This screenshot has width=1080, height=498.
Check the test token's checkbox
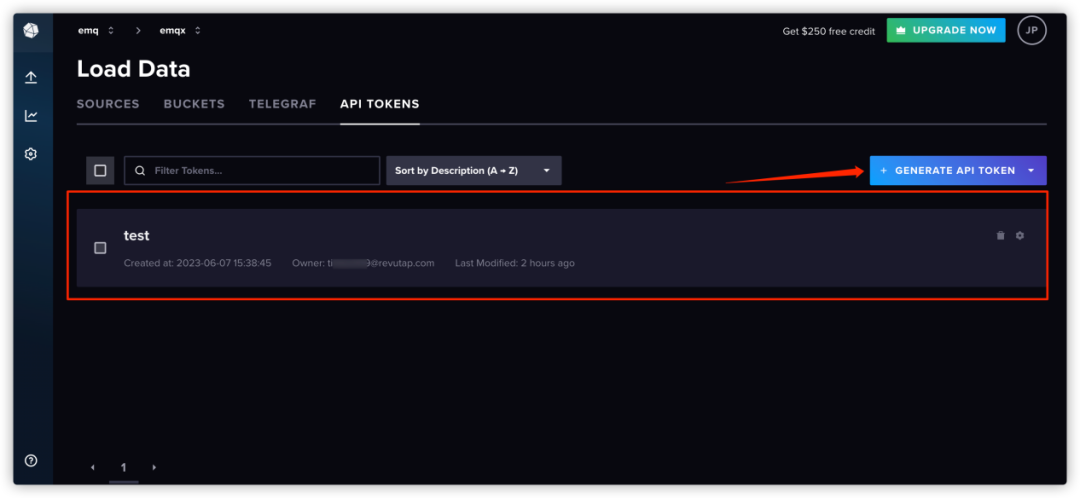click(100, 248)
